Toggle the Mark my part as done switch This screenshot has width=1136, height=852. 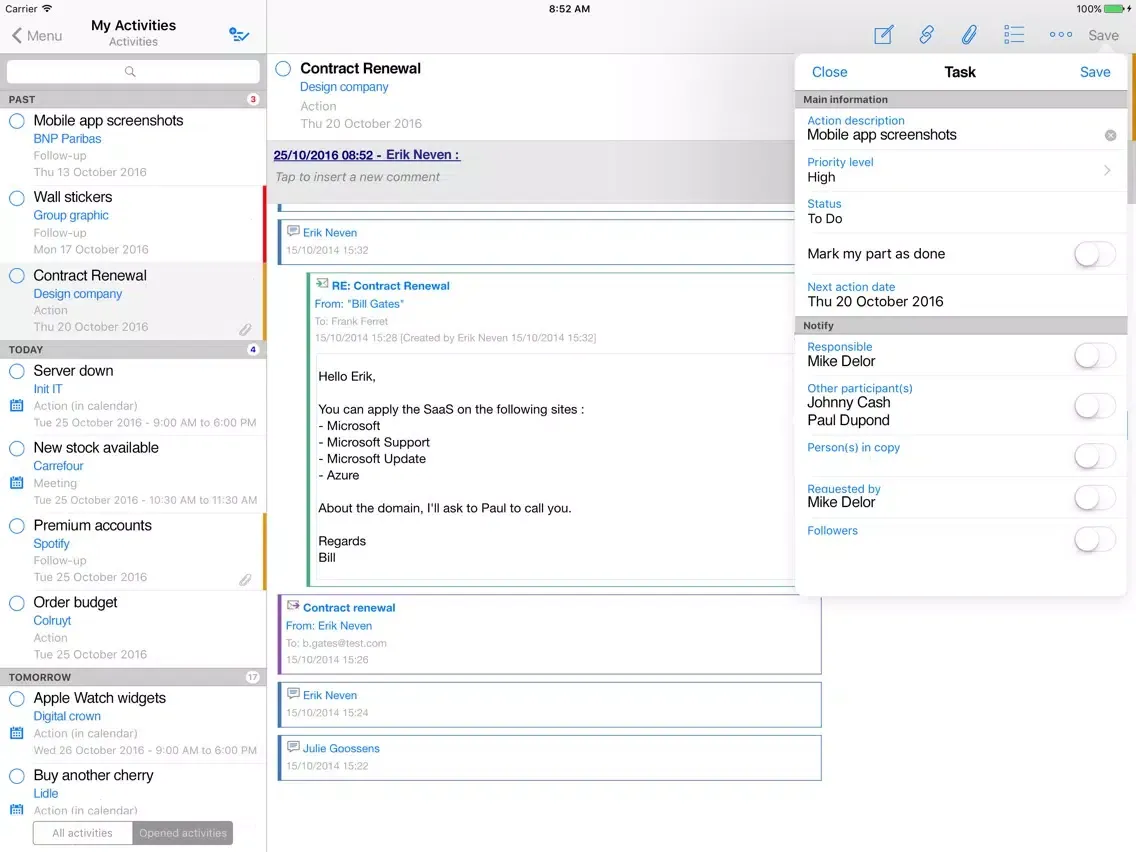point(1094,254)
